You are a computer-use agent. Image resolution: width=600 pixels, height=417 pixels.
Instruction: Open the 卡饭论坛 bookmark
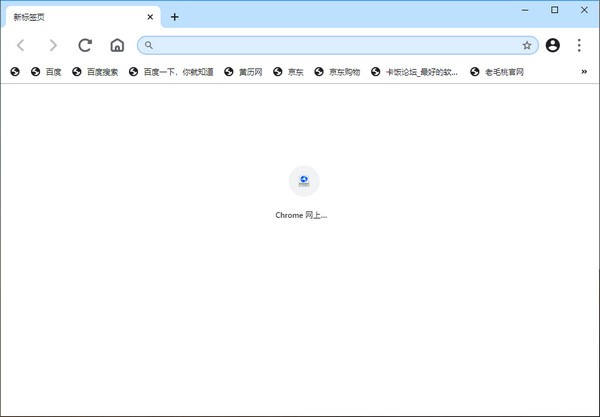click(414, 72)
